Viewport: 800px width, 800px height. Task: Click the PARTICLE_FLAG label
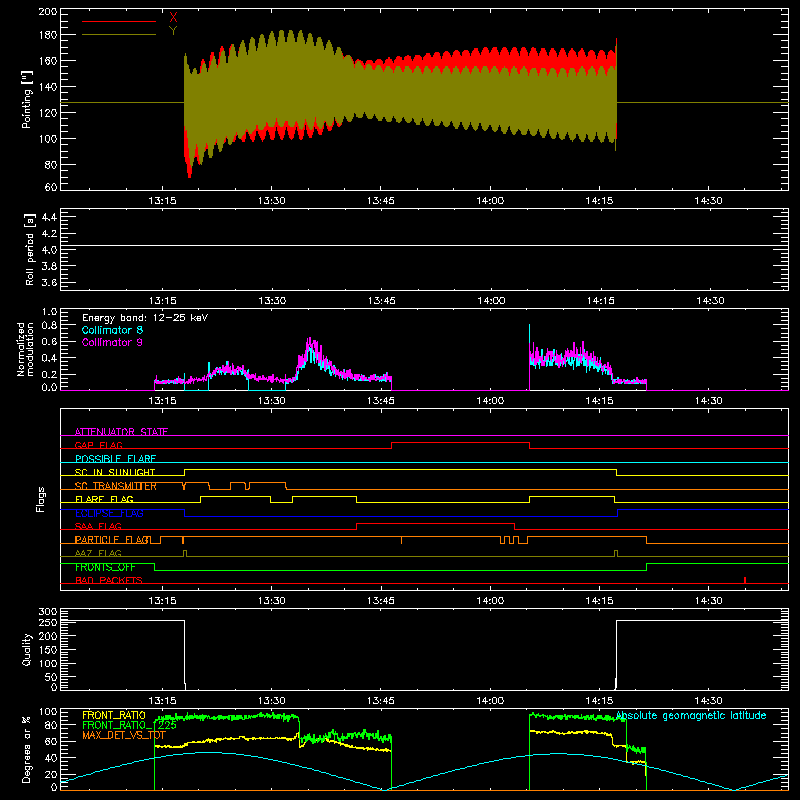(113, 540)
